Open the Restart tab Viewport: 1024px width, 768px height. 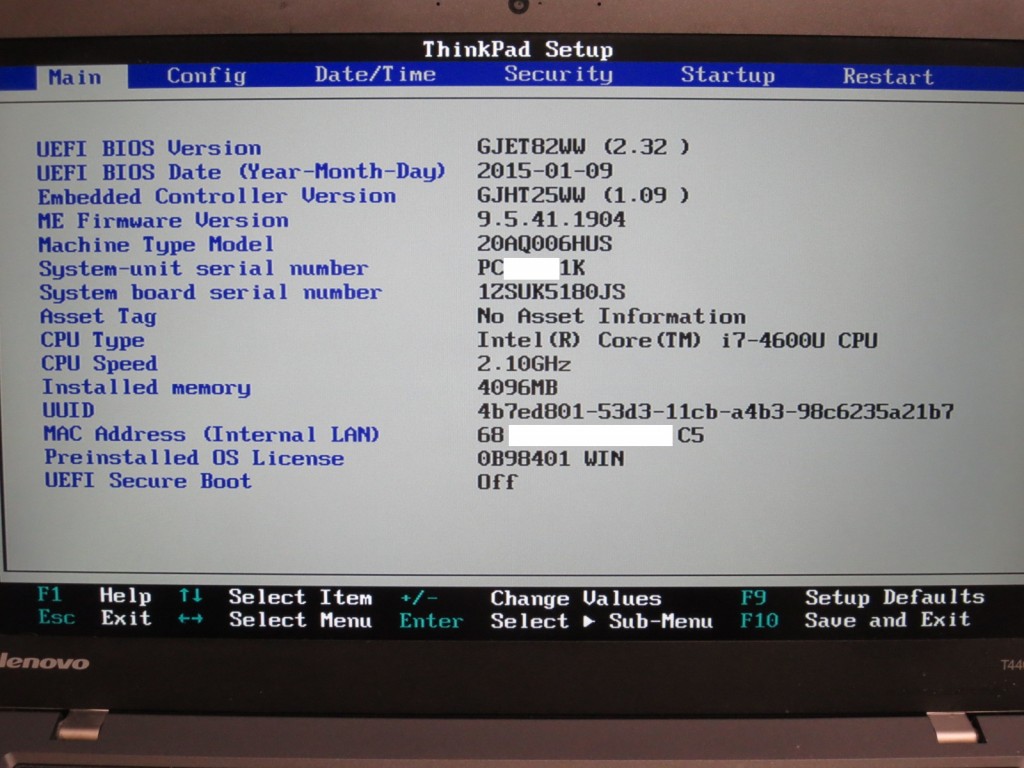click(x=888, y=76)
